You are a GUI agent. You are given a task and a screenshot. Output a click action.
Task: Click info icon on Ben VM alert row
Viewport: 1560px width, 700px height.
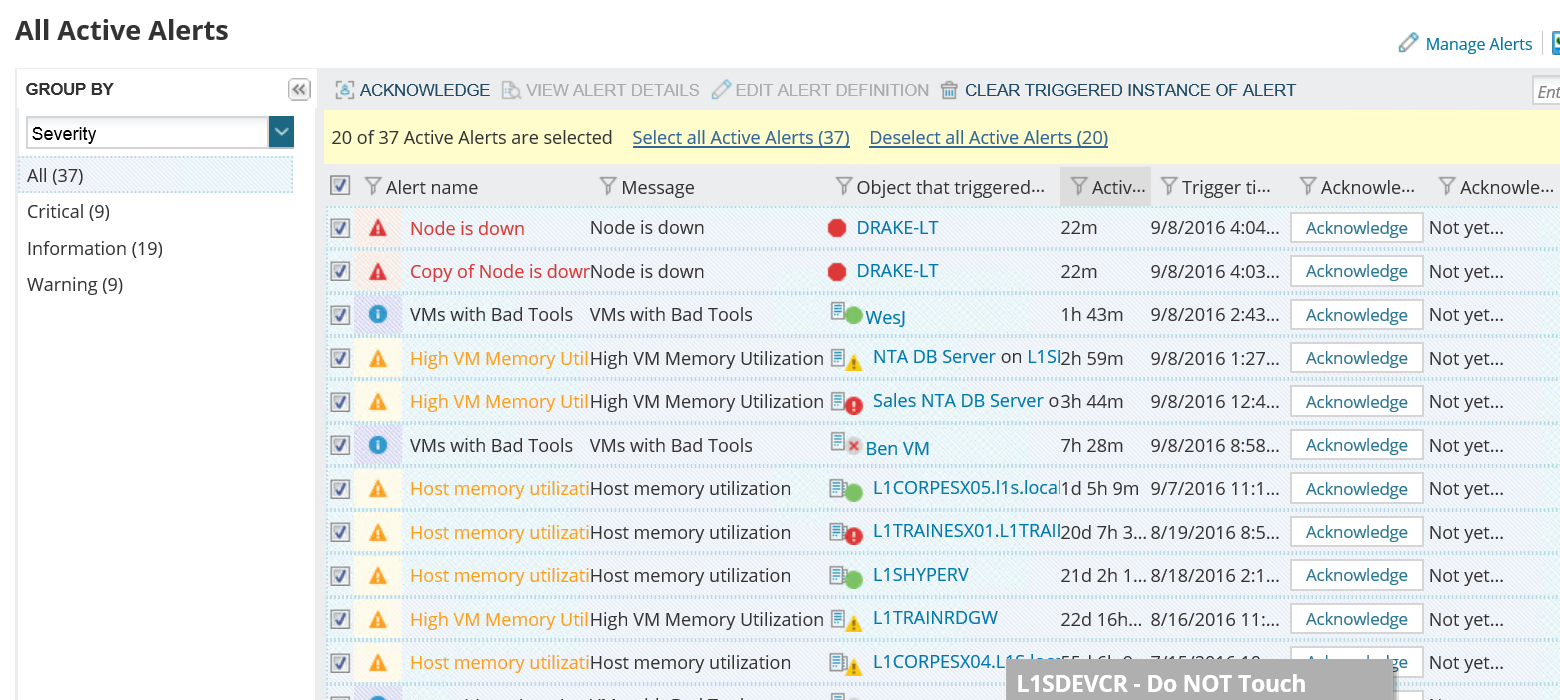coord(378,445)
